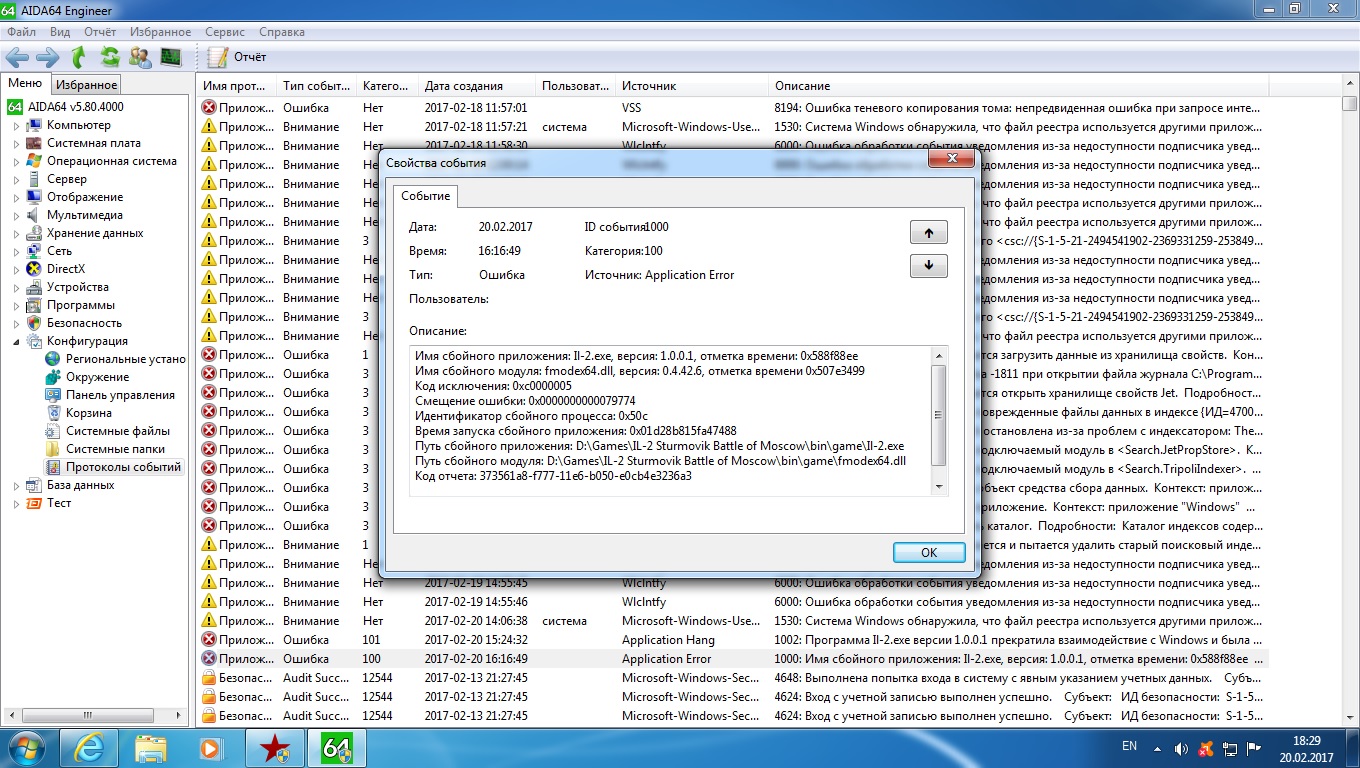Click the volume icon in system tray
The image size is (1360, 768).
tap(1183, 747)
